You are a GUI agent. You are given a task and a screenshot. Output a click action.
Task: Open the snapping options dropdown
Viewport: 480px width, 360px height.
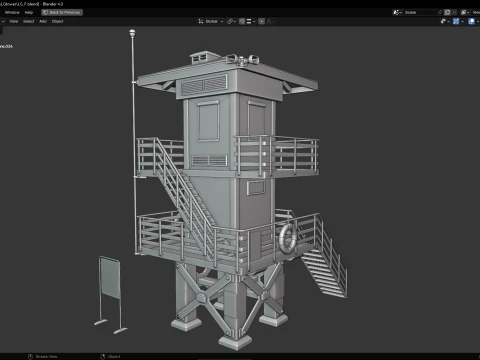click(251, 21)
